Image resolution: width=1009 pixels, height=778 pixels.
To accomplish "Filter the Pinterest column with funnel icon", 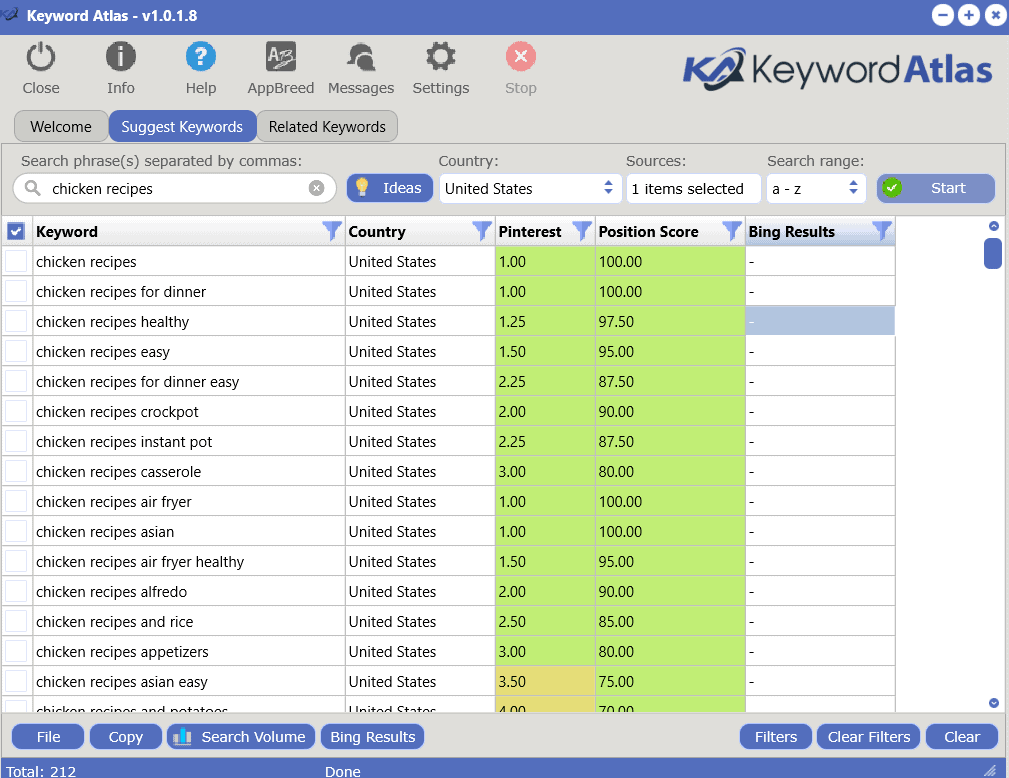I will click(x=582, y=231).
